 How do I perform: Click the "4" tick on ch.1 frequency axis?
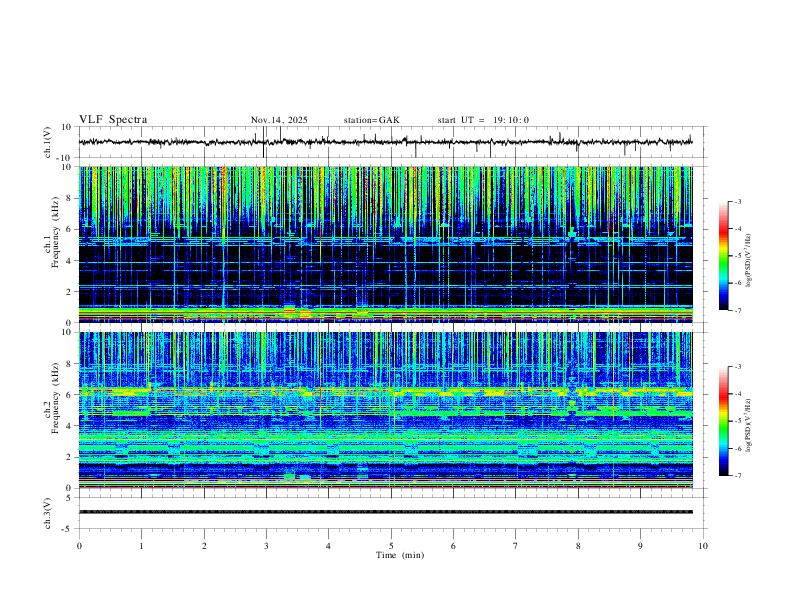pos(68,261)
